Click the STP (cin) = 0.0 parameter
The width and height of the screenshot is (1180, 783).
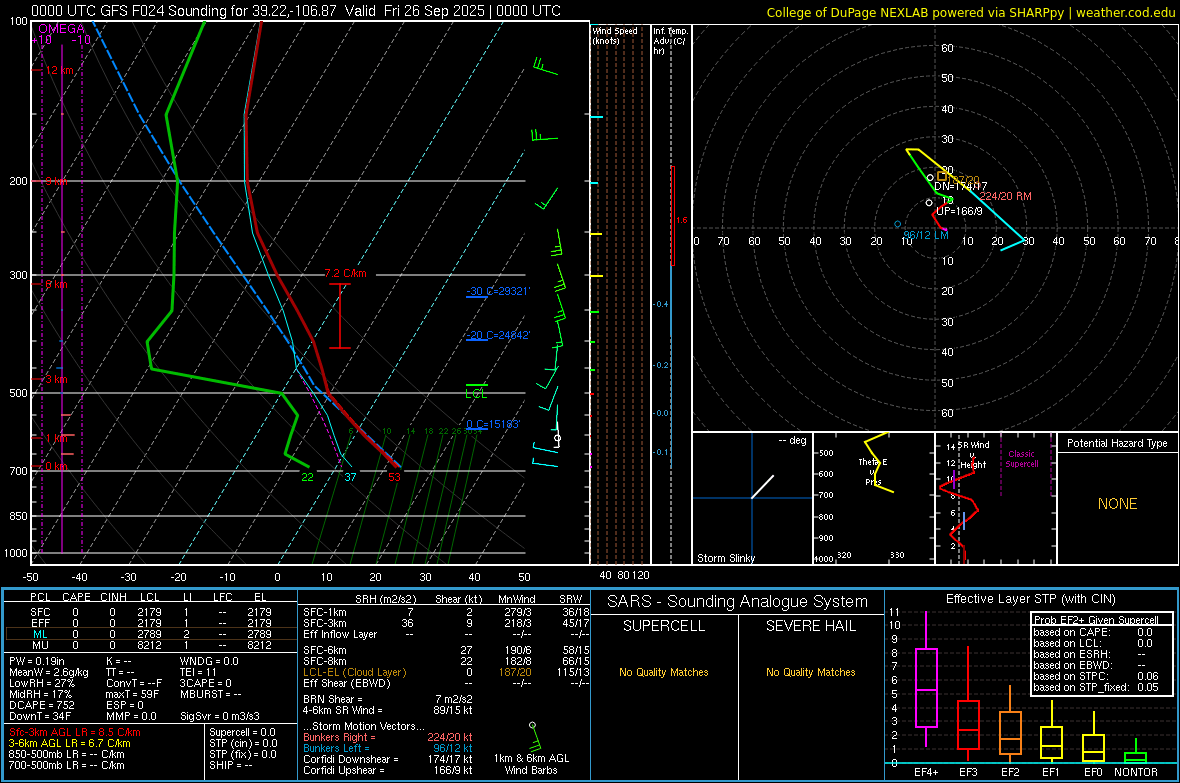pos(243,743)
